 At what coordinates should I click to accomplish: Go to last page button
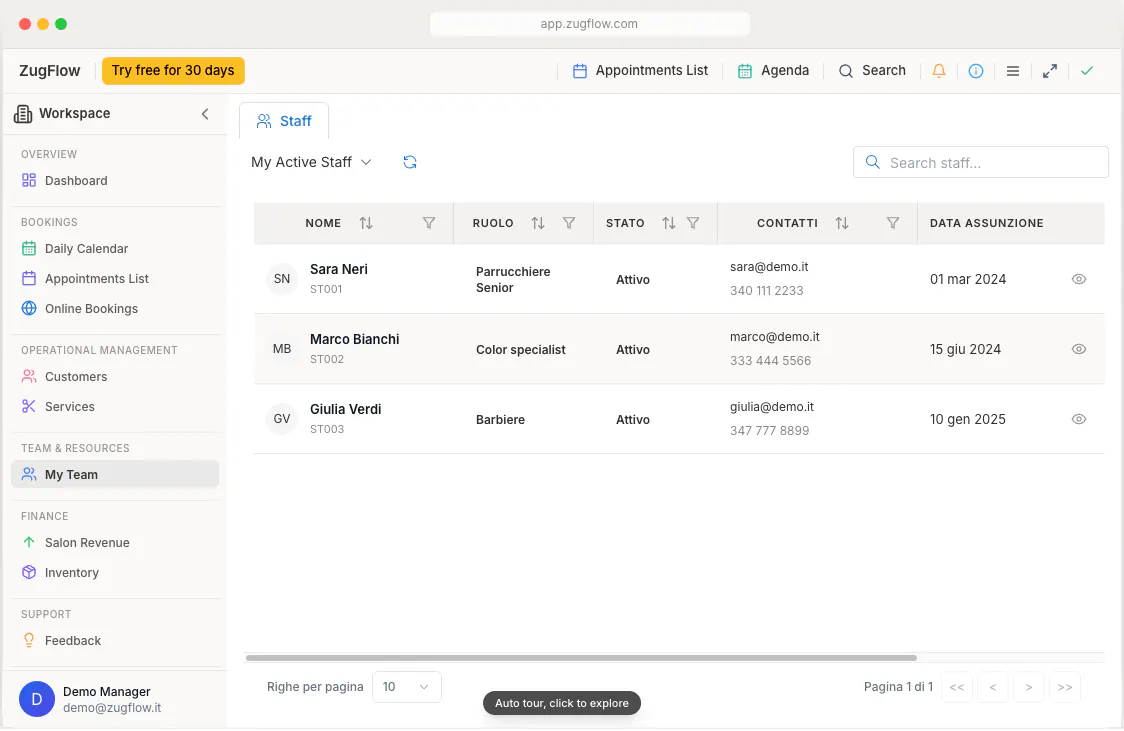click(x=1065, y=687)
